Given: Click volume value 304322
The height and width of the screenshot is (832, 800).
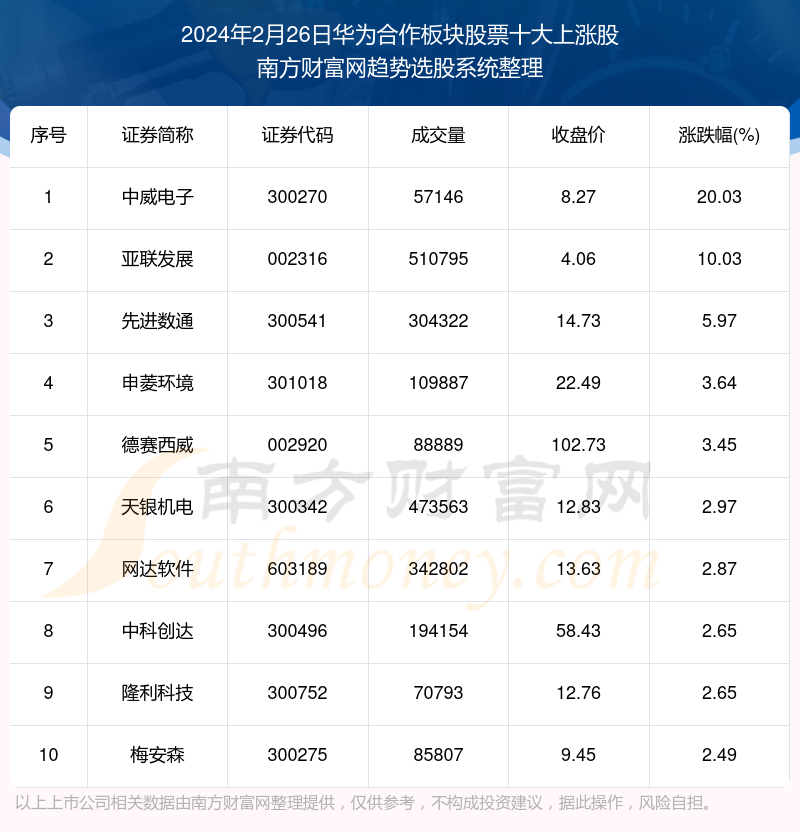Looking at the screenshot, I should (438, 321).
